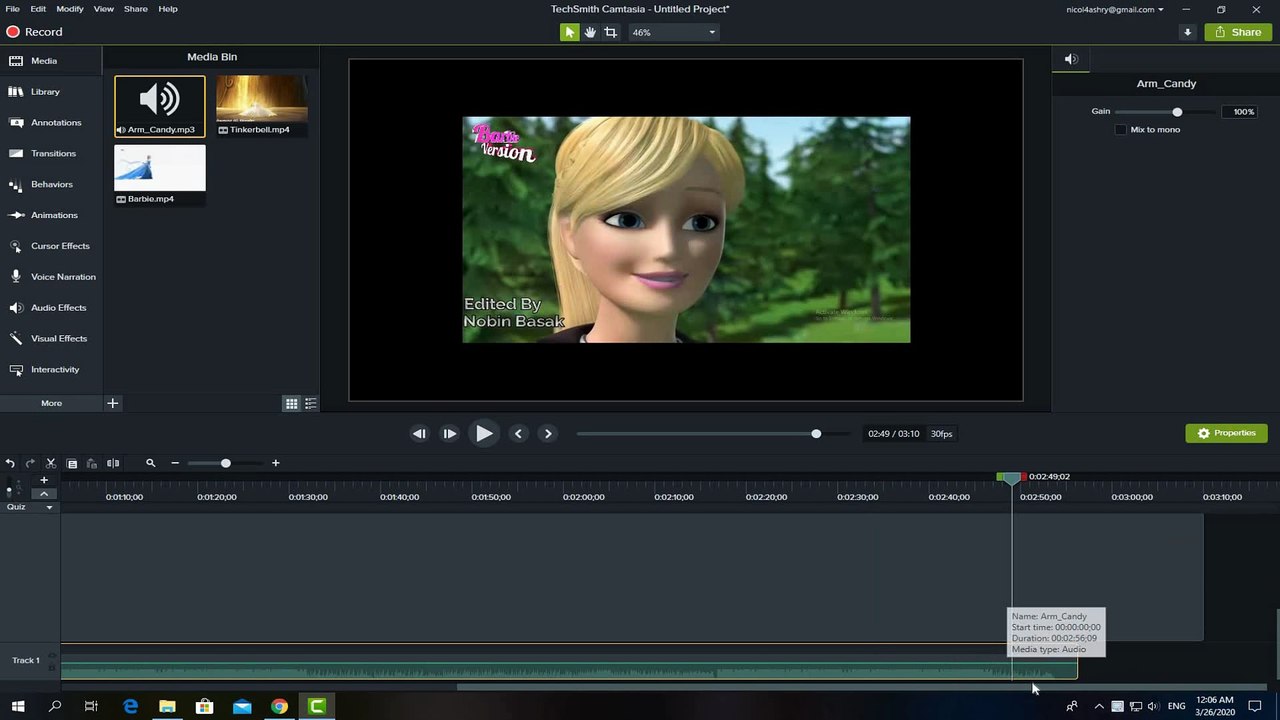The height and width of the screenshot is (720, 1280).
Task: Jump to the next clip marker arrow
Action: pos(548,434)
